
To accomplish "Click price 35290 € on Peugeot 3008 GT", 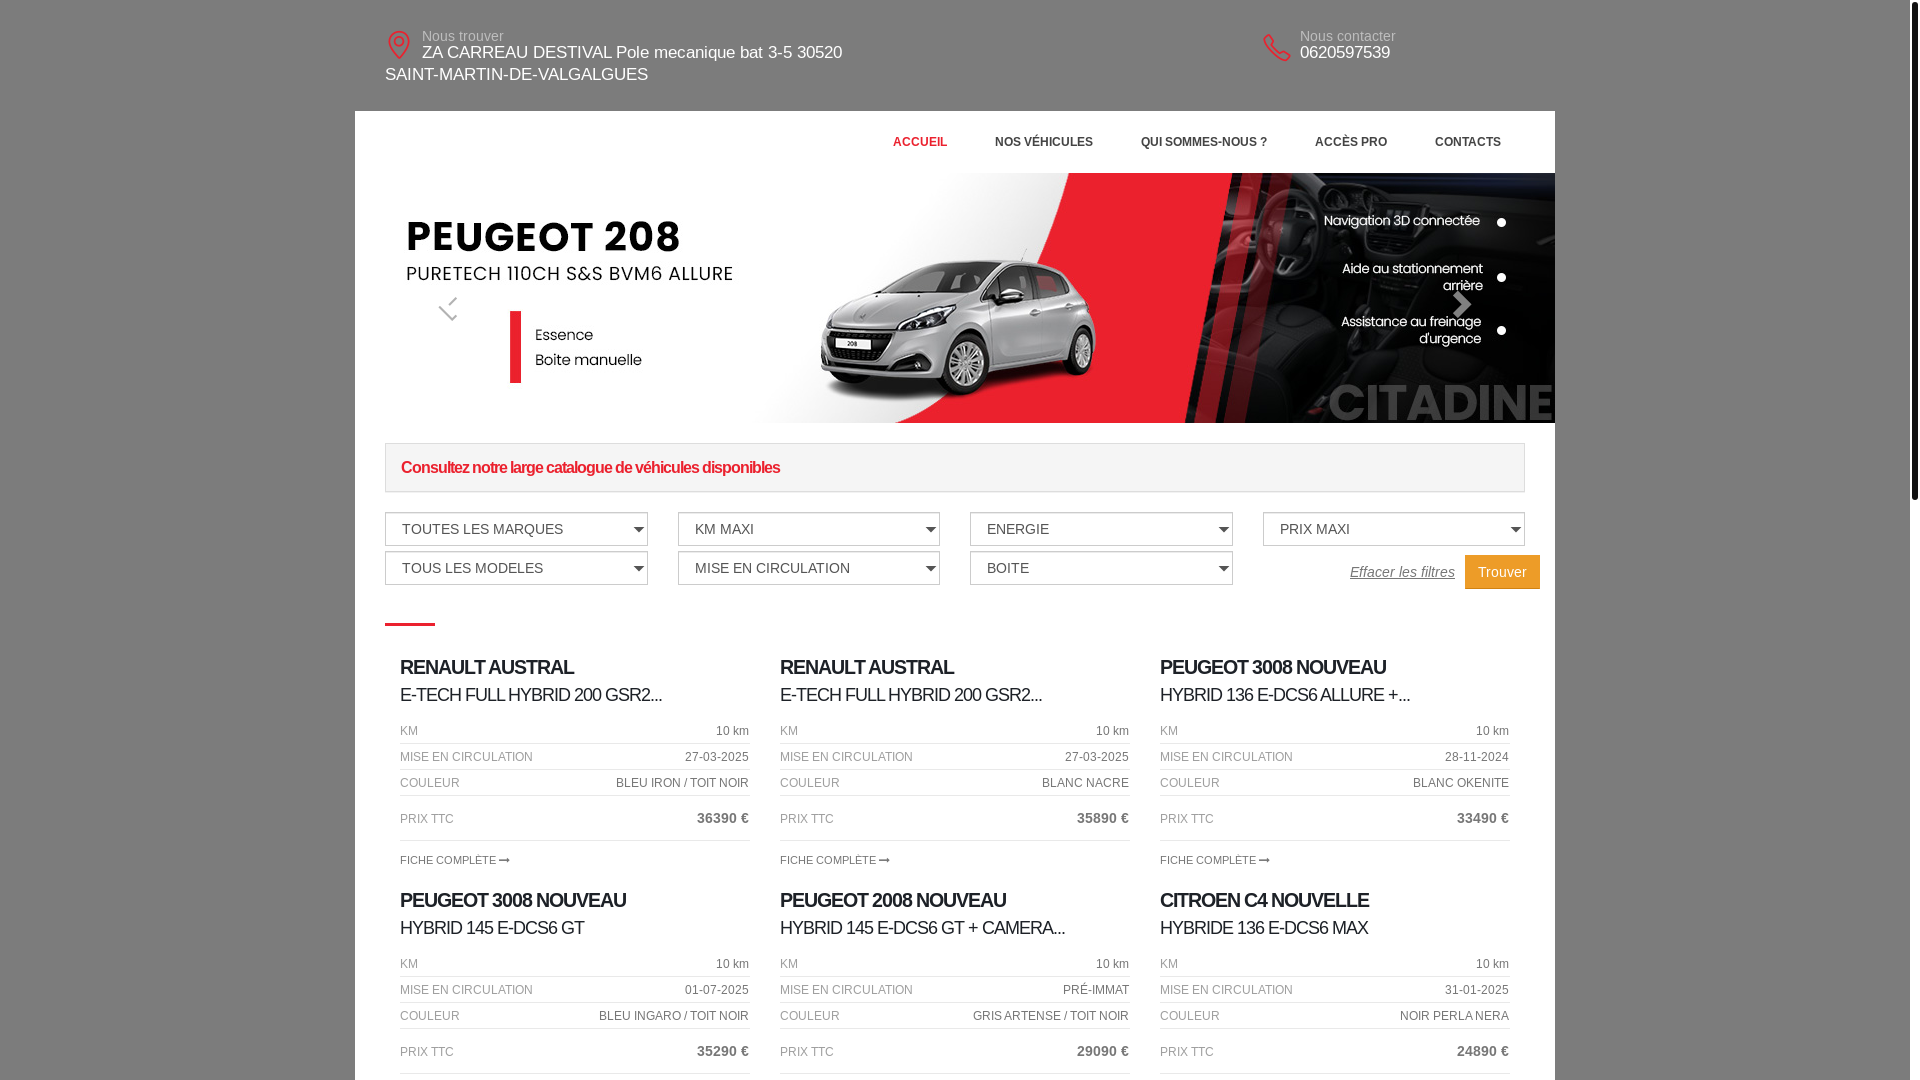I will tap(722, 1051).
